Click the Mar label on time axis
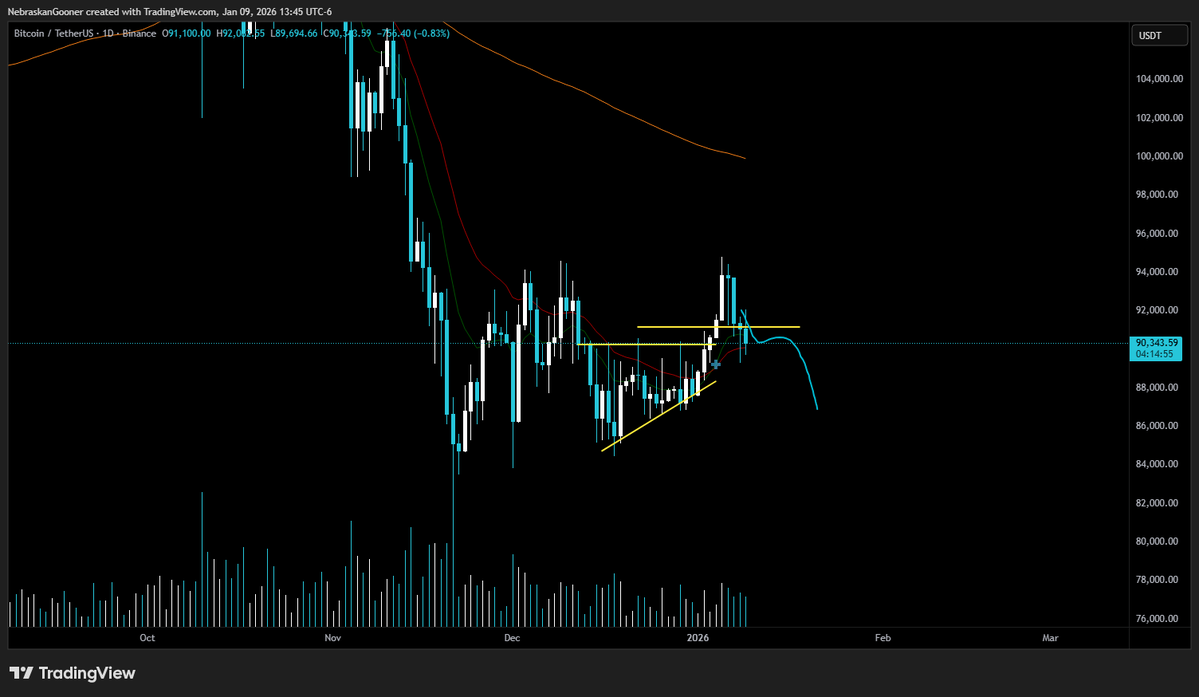 [1050, 637]
